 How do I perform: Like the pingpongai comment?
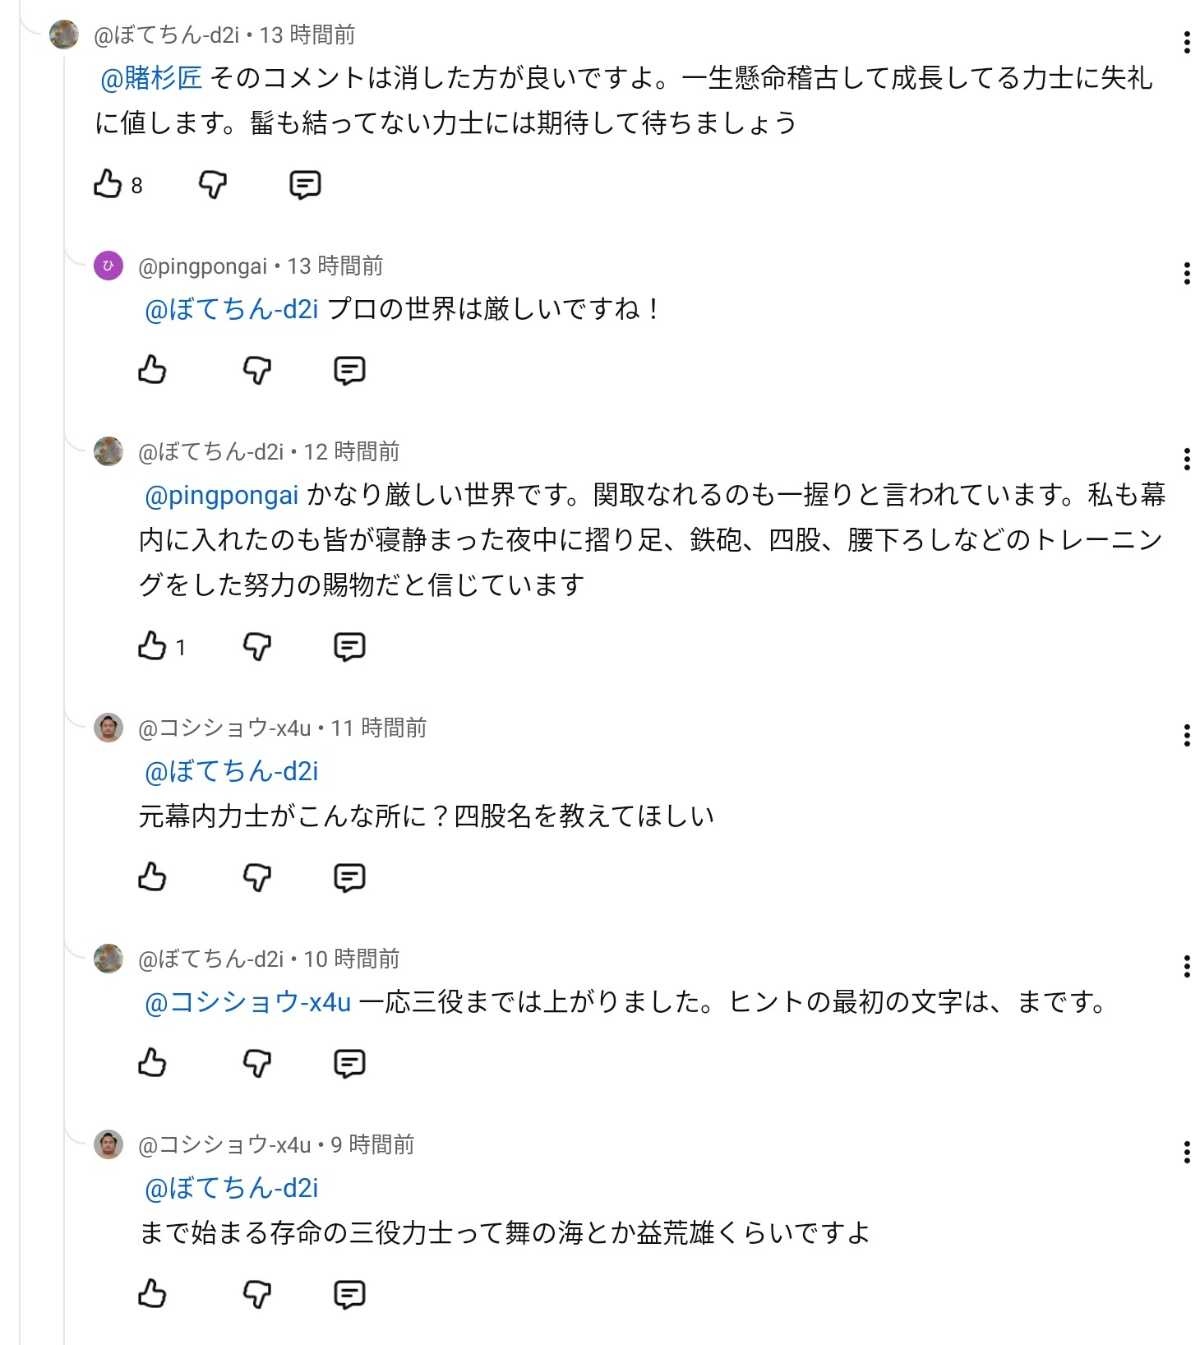coord(152,370)
